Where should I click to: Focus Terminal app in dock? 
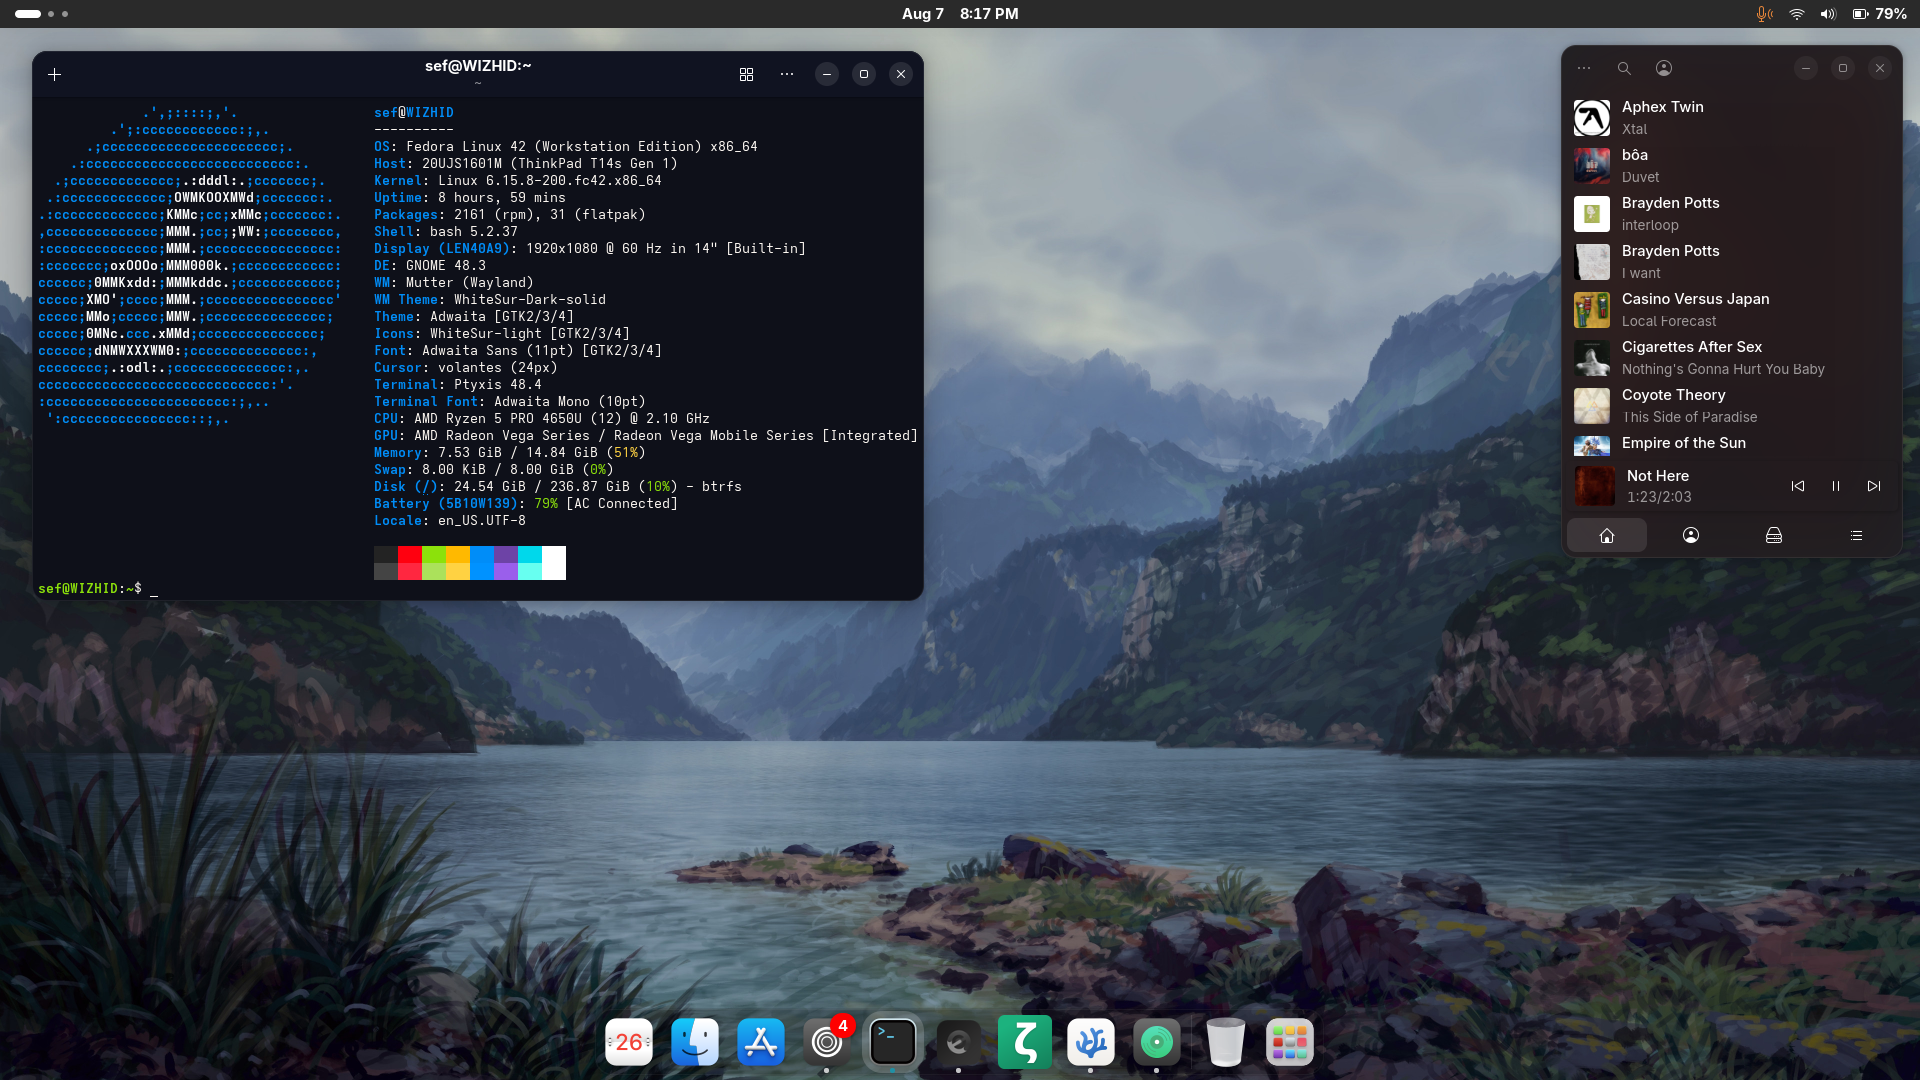[893, 1042]
